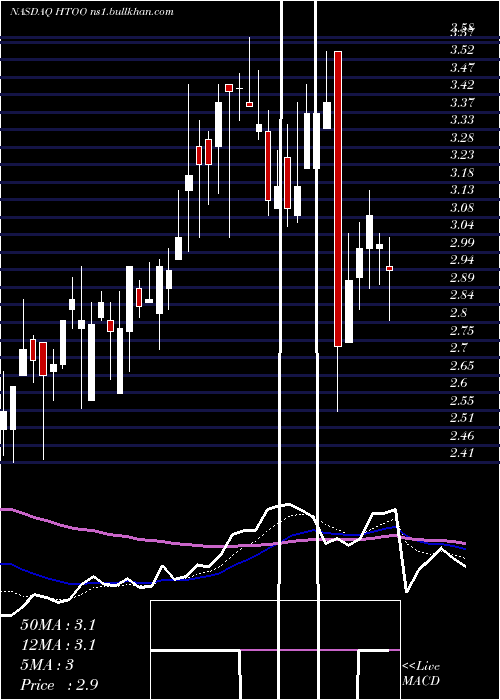Viewport: 500px width, 700px height.
Task: Click the 3.13 price axis label
Action: click(462, 190)
